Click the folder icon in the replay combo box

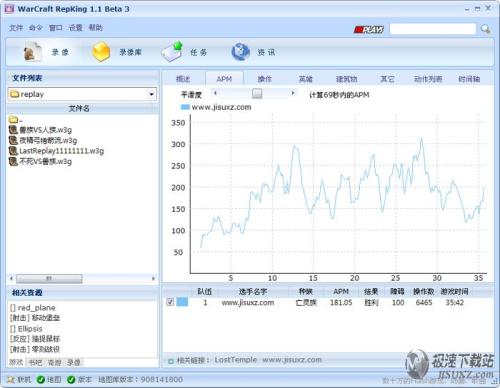(14, 94)
